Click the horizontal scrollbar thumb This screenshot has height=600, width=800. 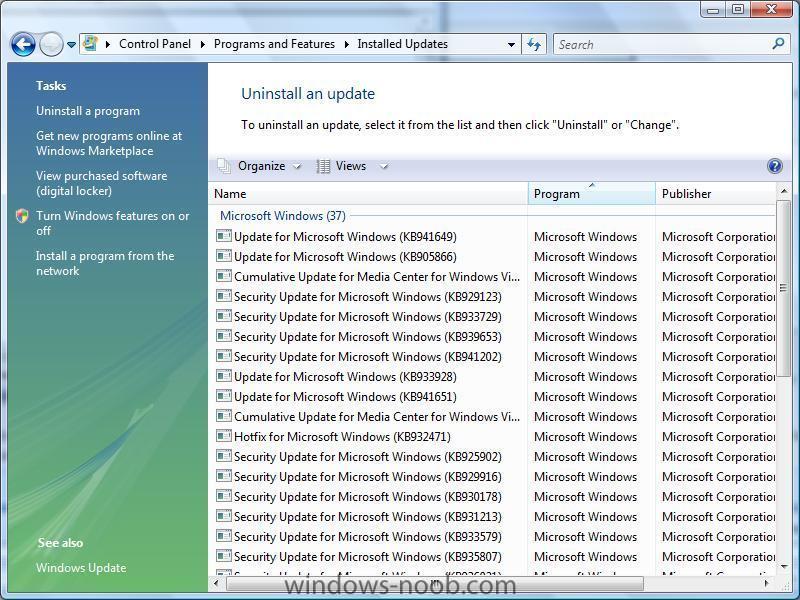pyautogui.click(x=435, y=582)
